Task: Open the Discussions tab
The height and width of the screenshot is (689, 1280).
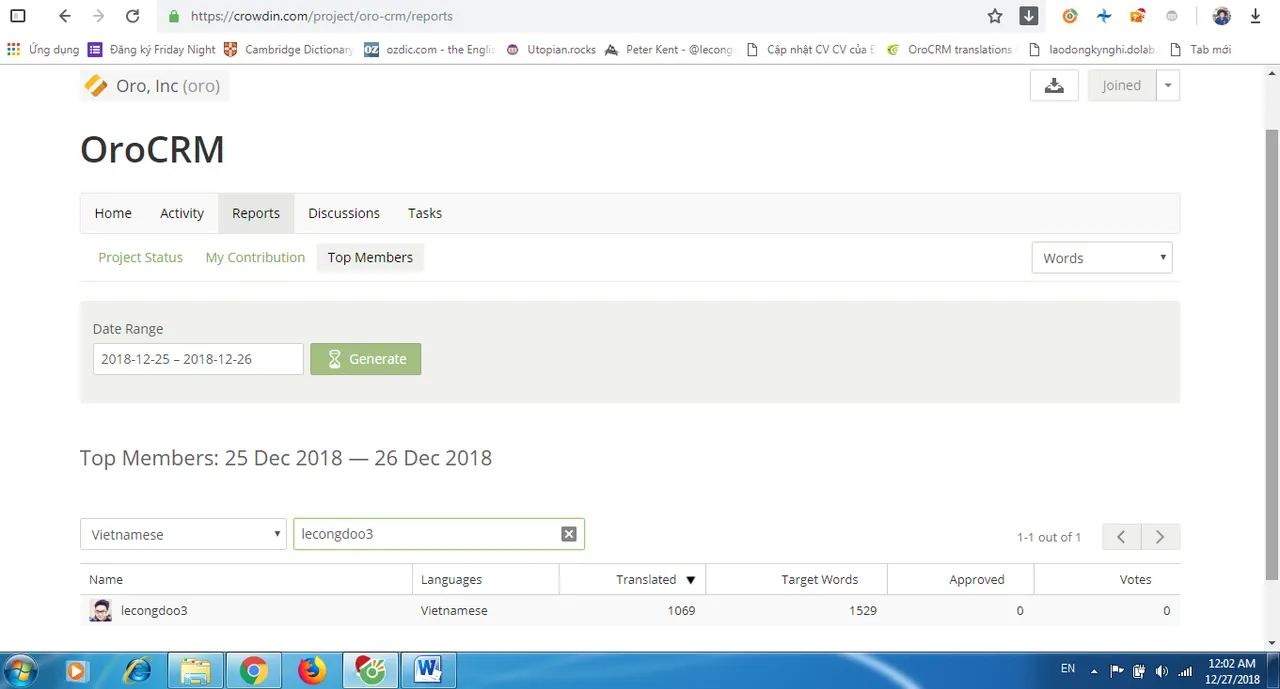Action: tap(344, 213)
